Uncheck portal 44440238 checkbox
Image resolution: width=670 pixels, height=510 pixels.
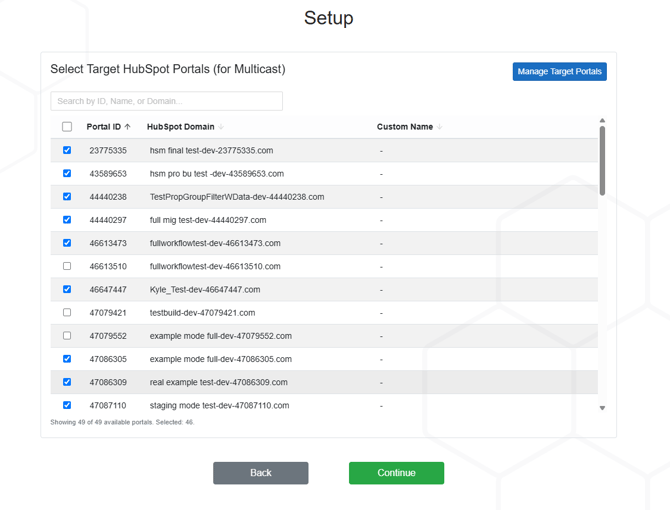[x=67, y=196]
